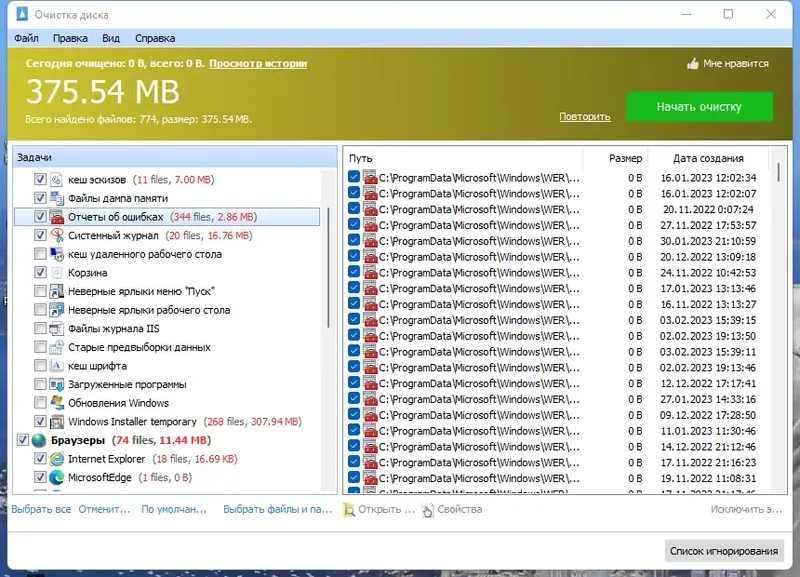Click the system journal (Системный журнал) icon

coord(57,235)
